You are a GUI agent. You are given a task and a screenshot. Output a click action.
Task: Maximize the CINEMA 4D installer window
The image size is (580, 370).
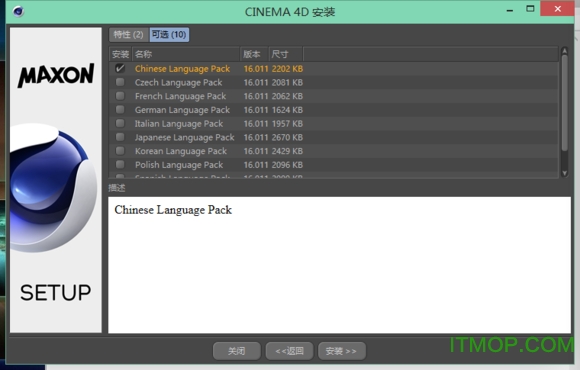pyautogui.click(x=530, y=9)
